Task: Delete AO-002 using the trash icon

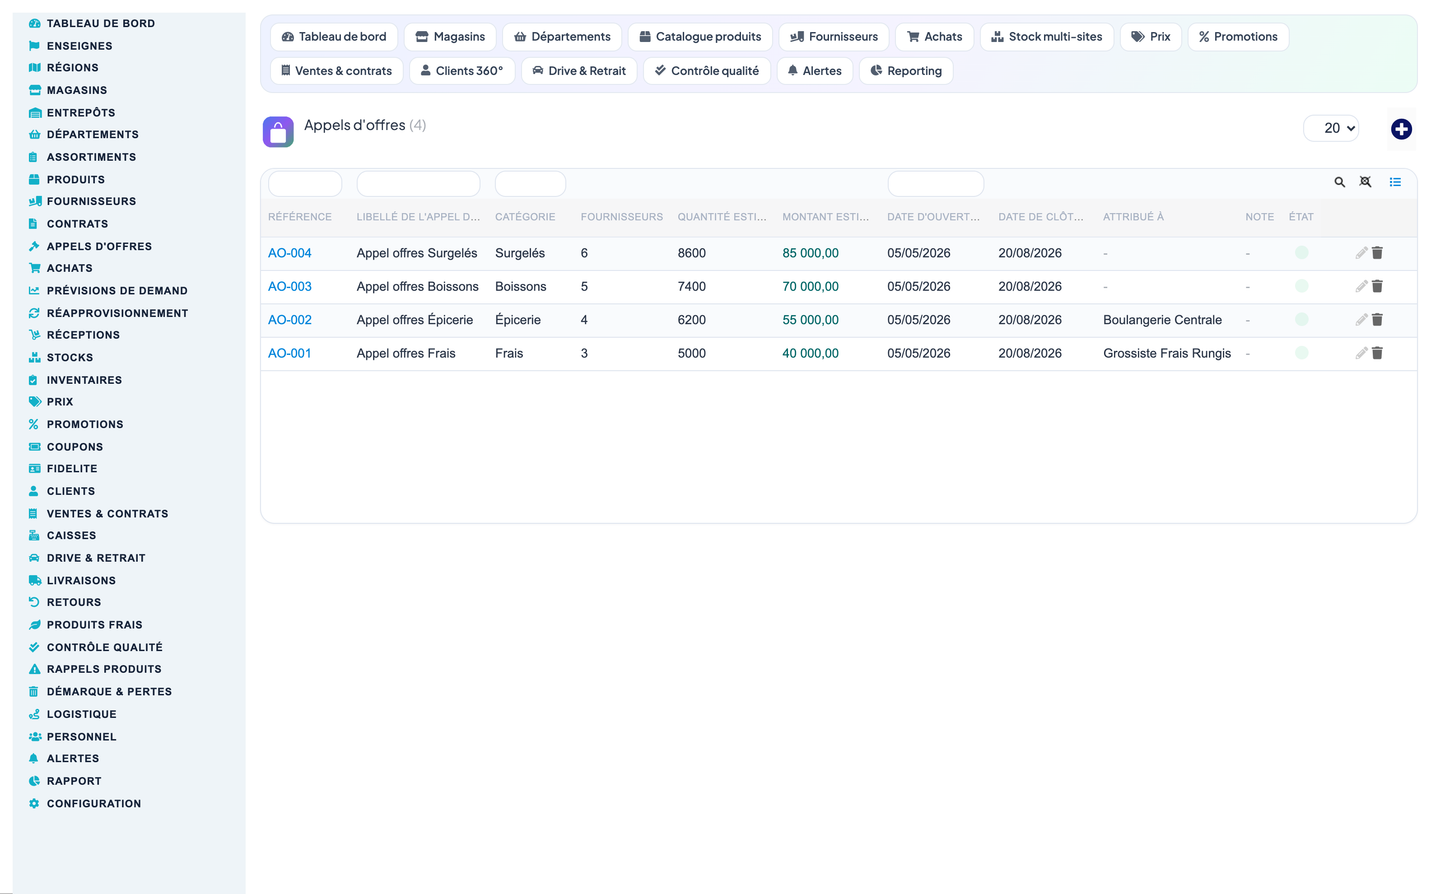Action: pos(1377,320)
